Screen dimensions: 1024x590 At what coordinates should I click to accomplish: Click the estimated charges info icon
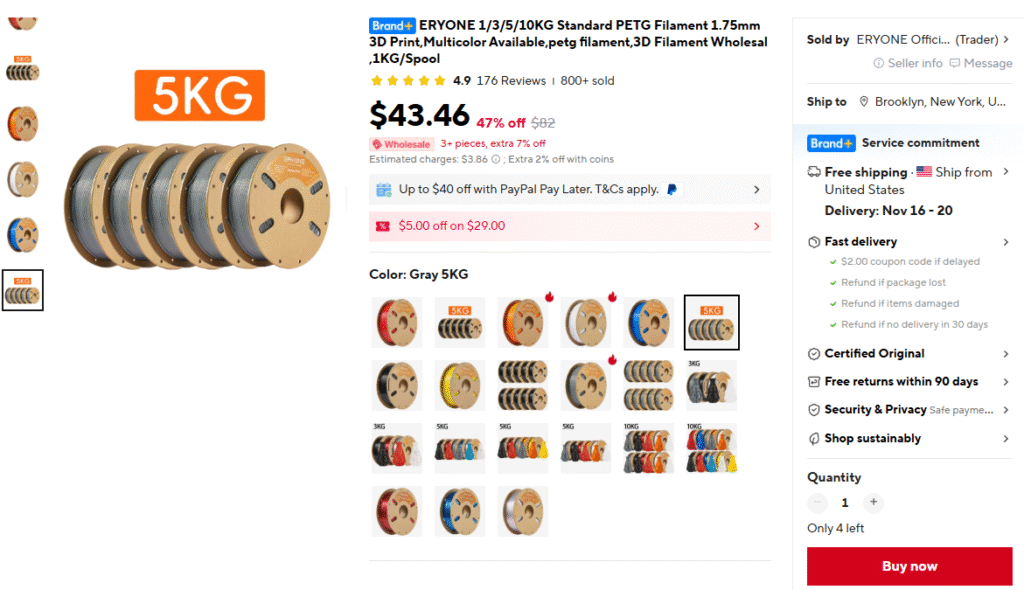tap(496, 159)
